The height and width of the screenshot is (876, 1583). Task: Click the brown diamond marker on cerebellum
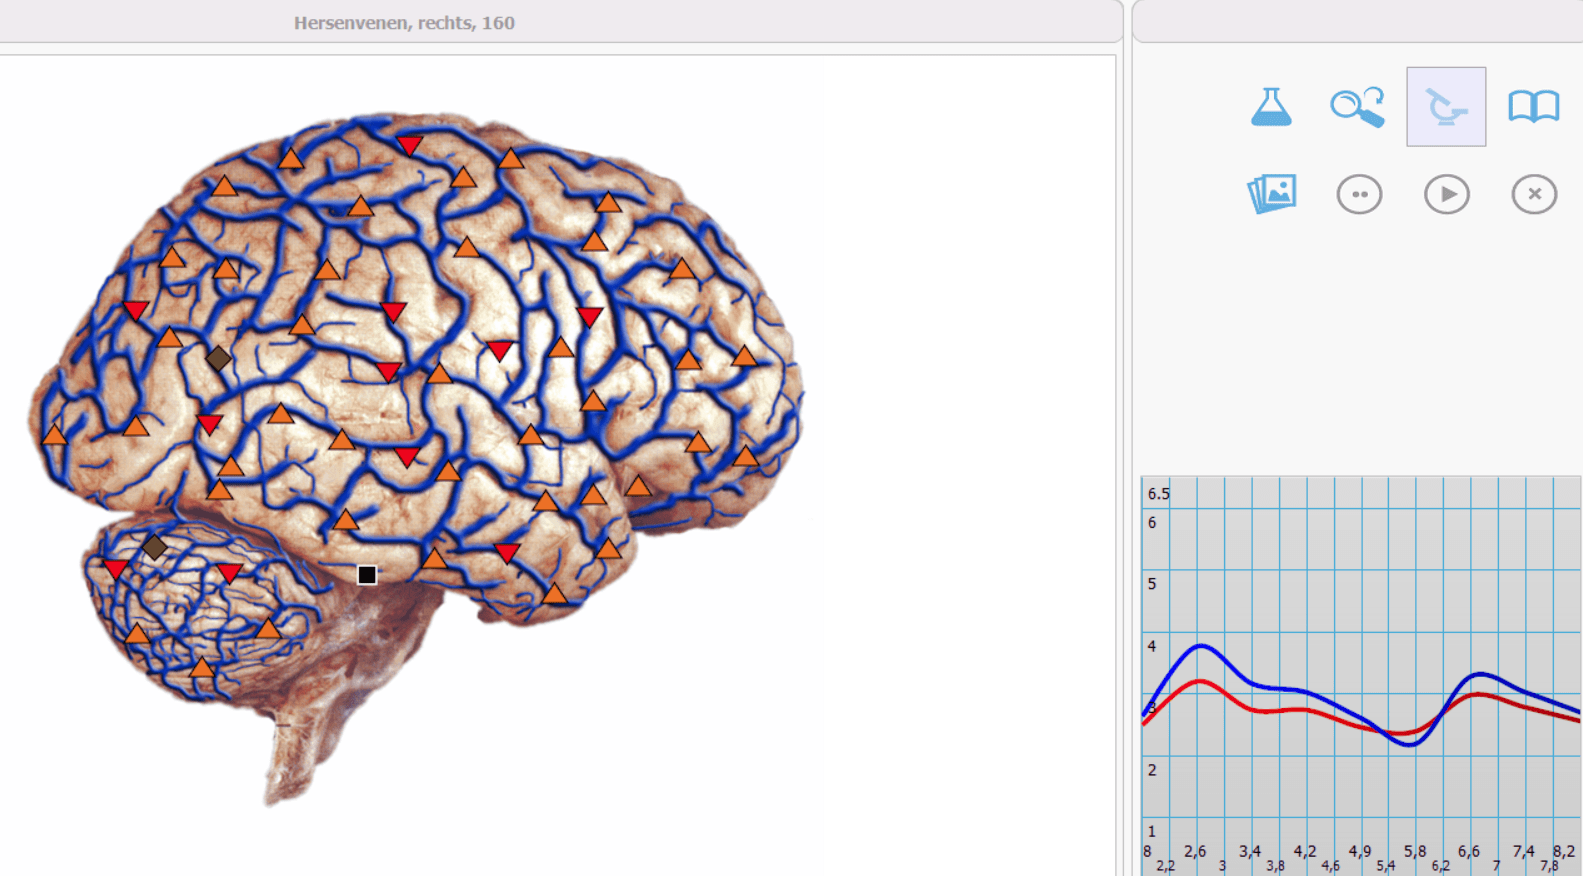pyautogui.click(x=154, y=547)
